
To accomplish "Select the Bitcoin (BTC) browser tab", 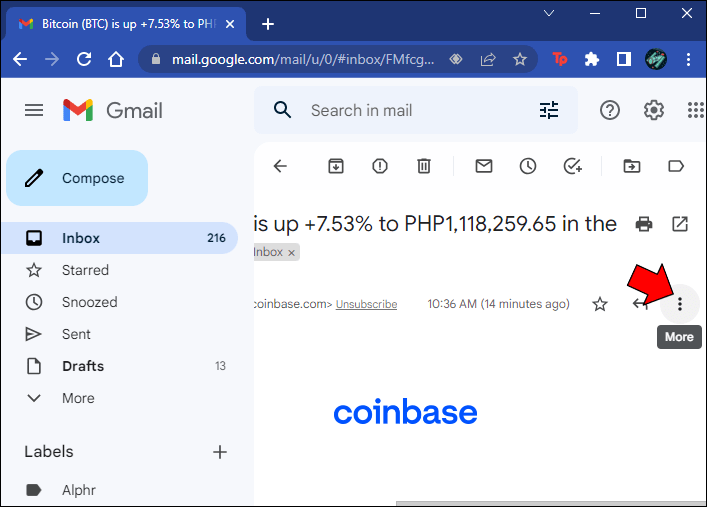I will click(x=126, y=24).
